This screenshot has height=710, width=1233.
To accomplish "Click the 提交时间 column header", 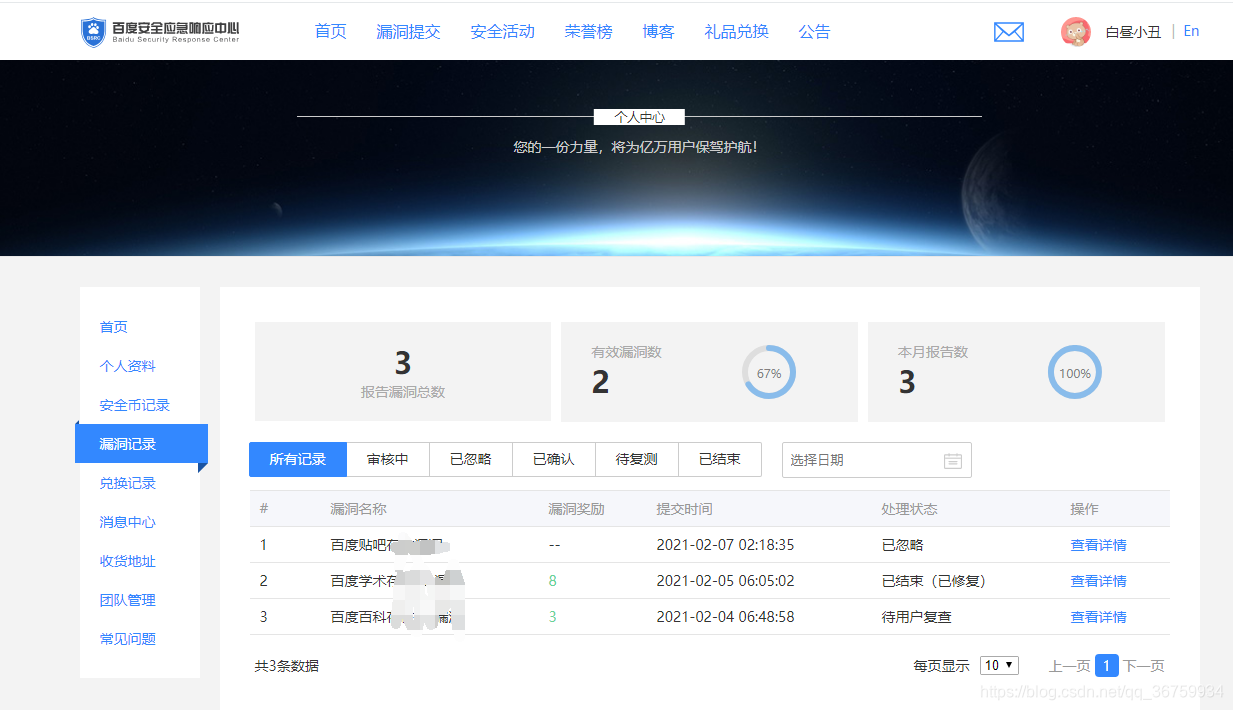I will [x=684, y=509].
